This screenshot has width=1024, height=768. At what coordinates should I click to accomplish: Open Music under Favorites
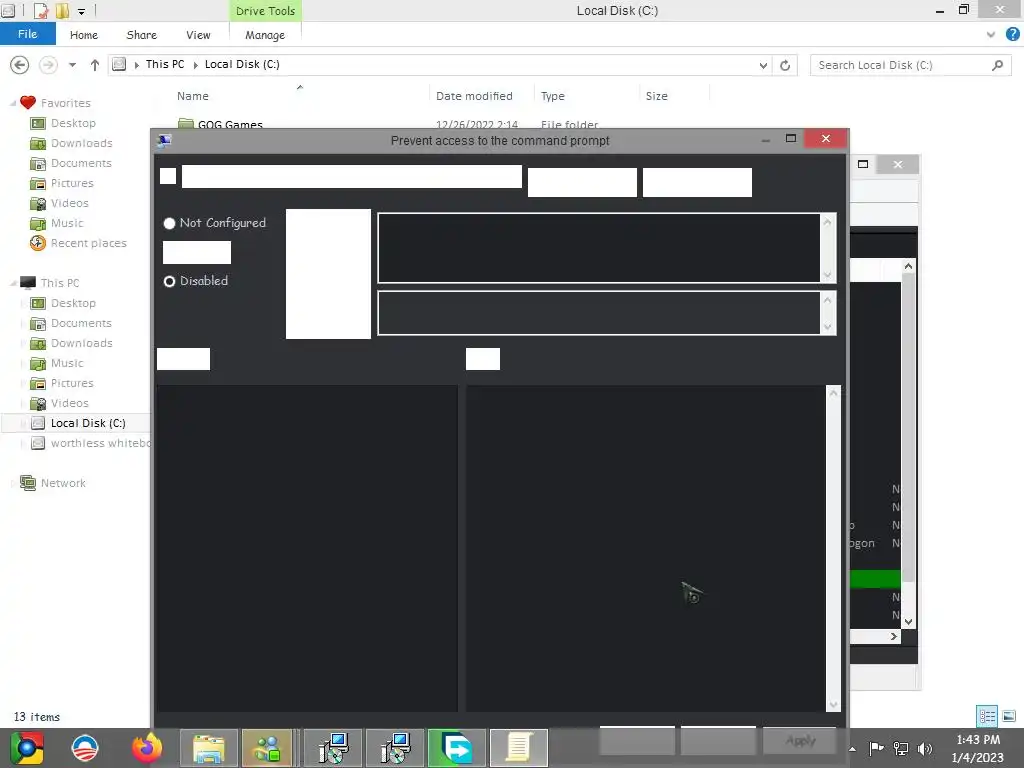click(67, 223)
